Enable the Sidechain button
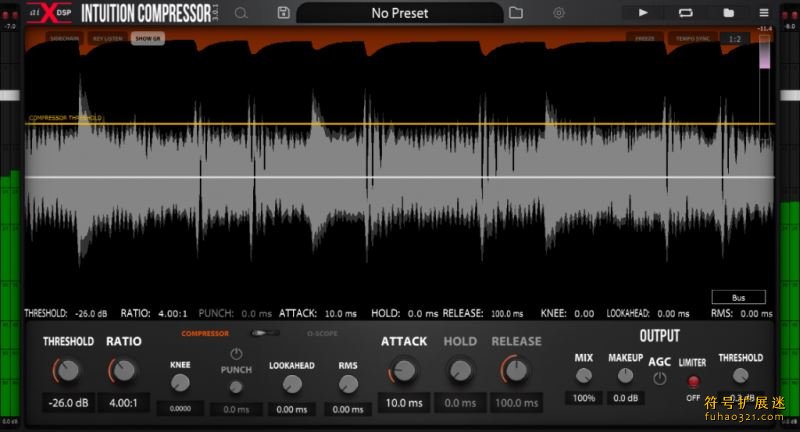Viewport: 800px width, 432px height. pyautogui.click(x=64, y=38)
